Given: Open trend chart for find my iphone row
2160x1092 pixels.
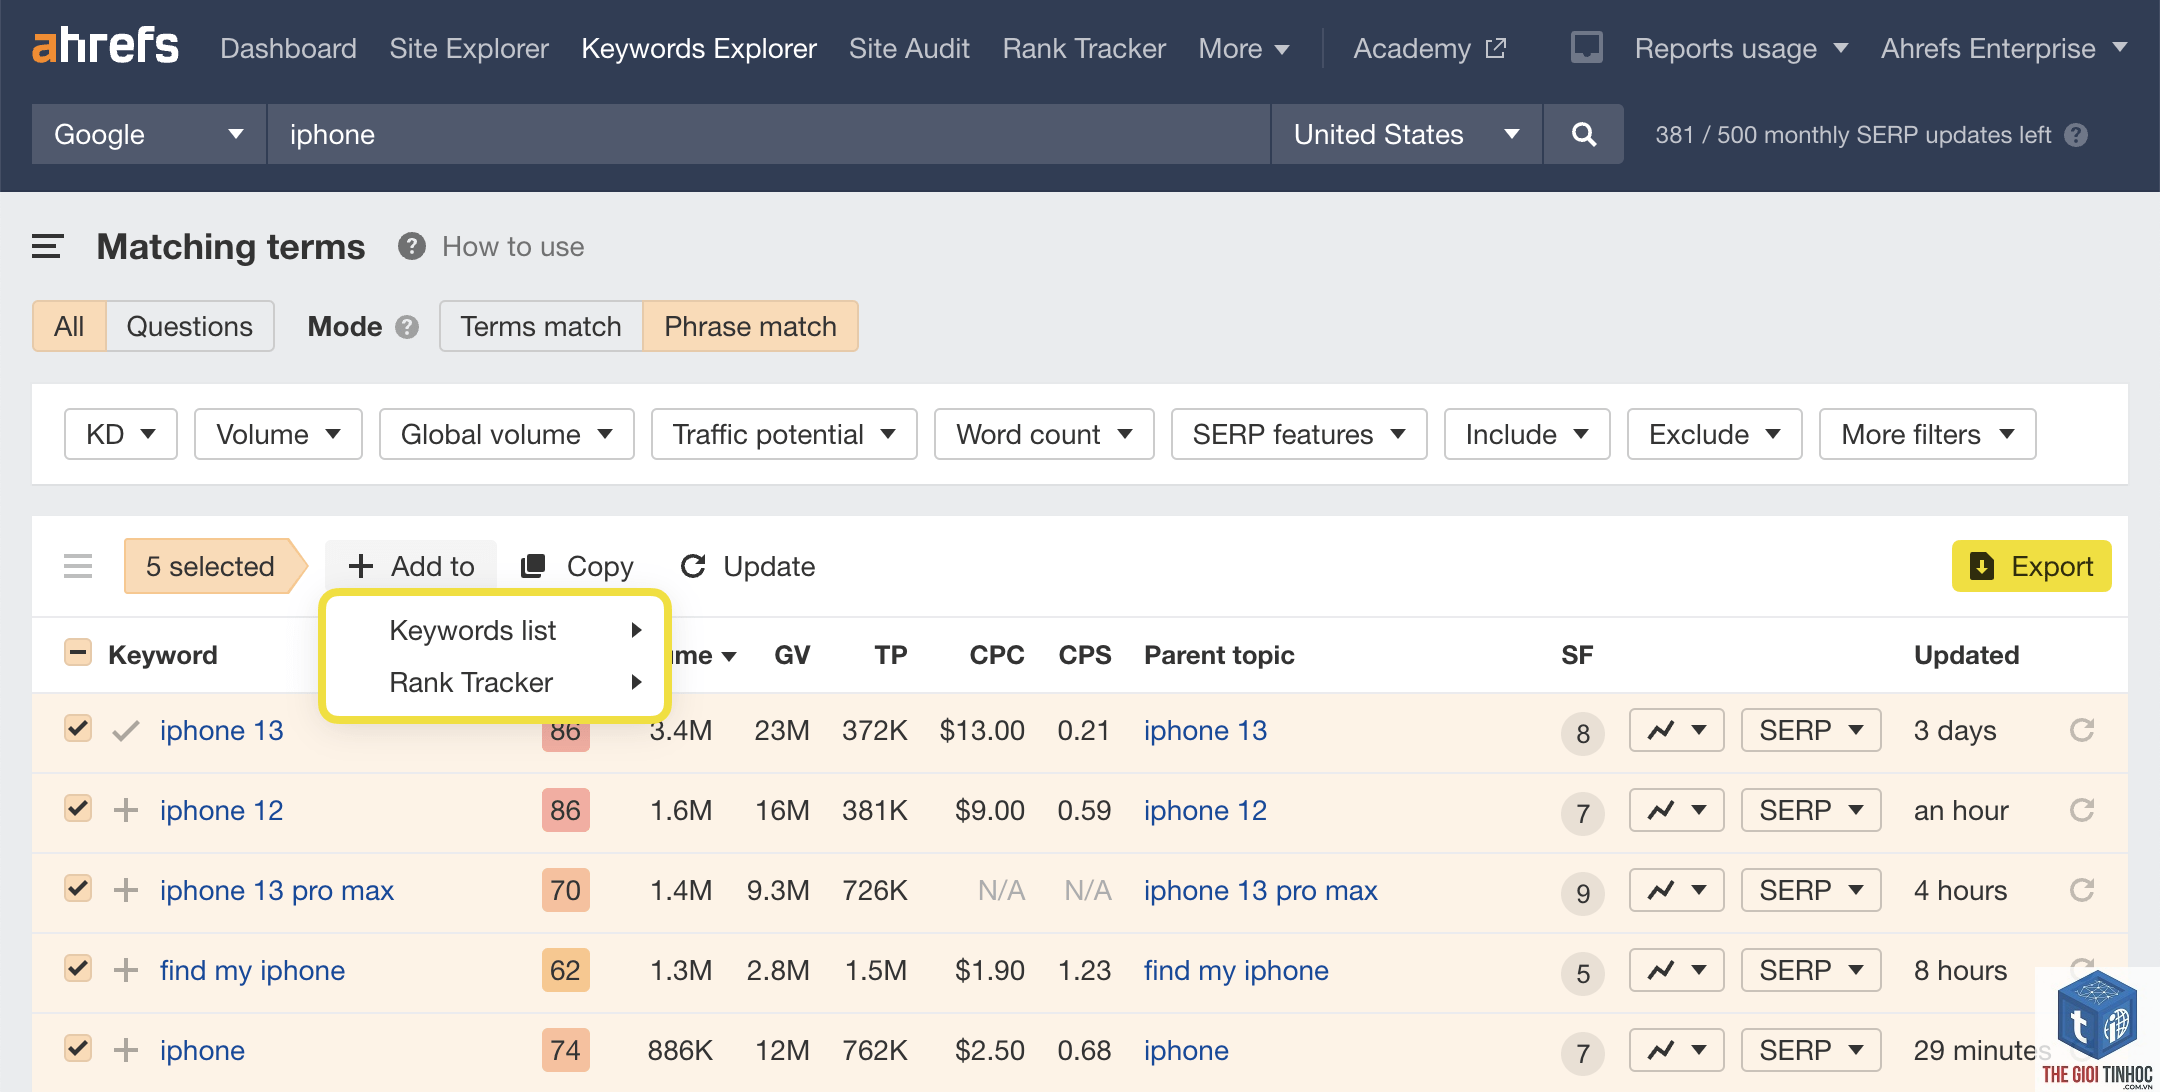Looking at the screenshot, I should click(1676, 970).
